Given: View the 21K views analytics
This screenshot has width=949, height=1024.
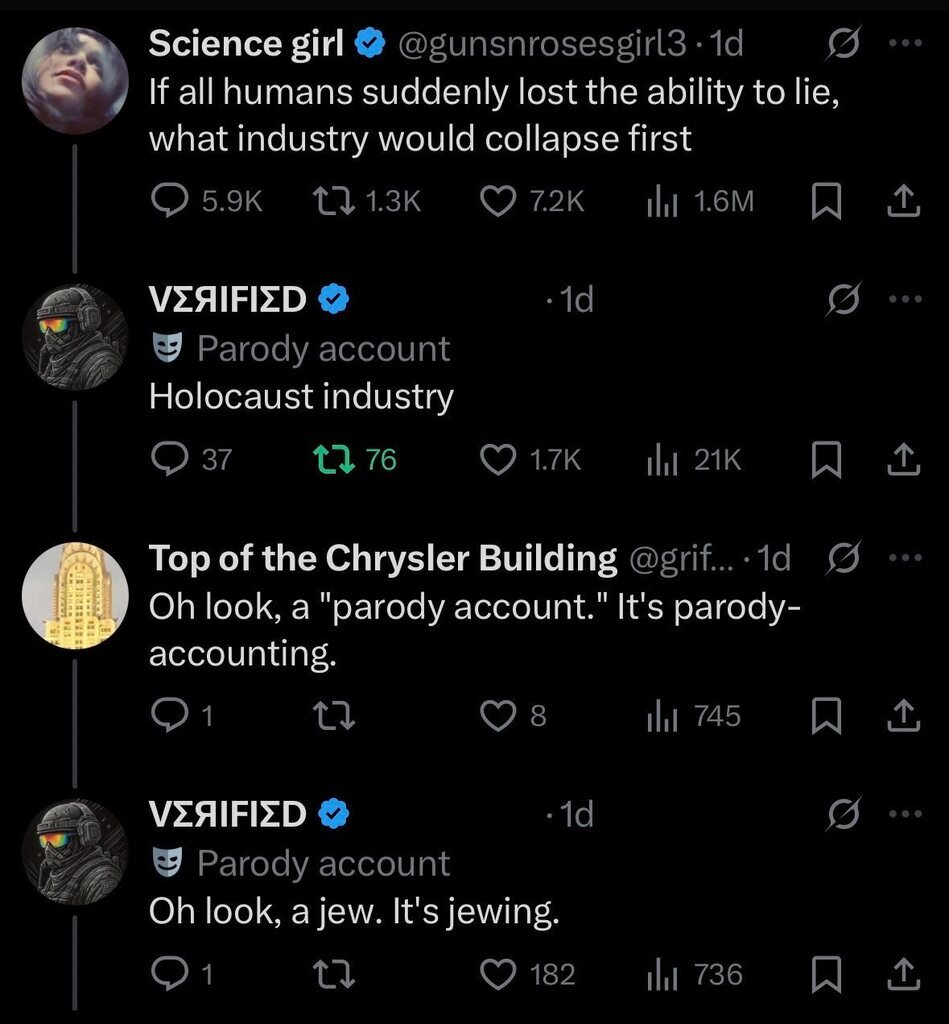Looking at the screenshot, I should point(662,459).
